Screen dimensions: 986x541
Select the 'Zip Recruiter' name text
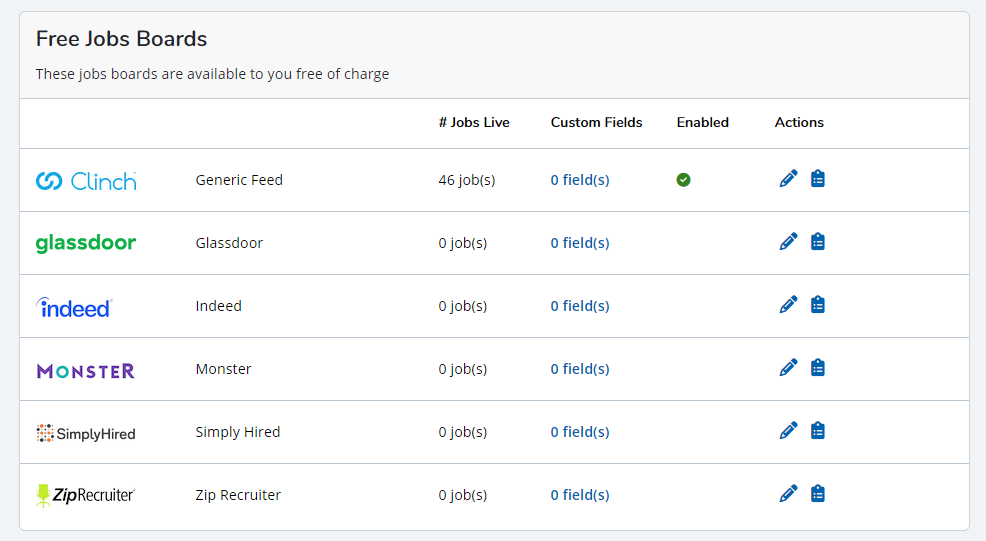[238, 494]
